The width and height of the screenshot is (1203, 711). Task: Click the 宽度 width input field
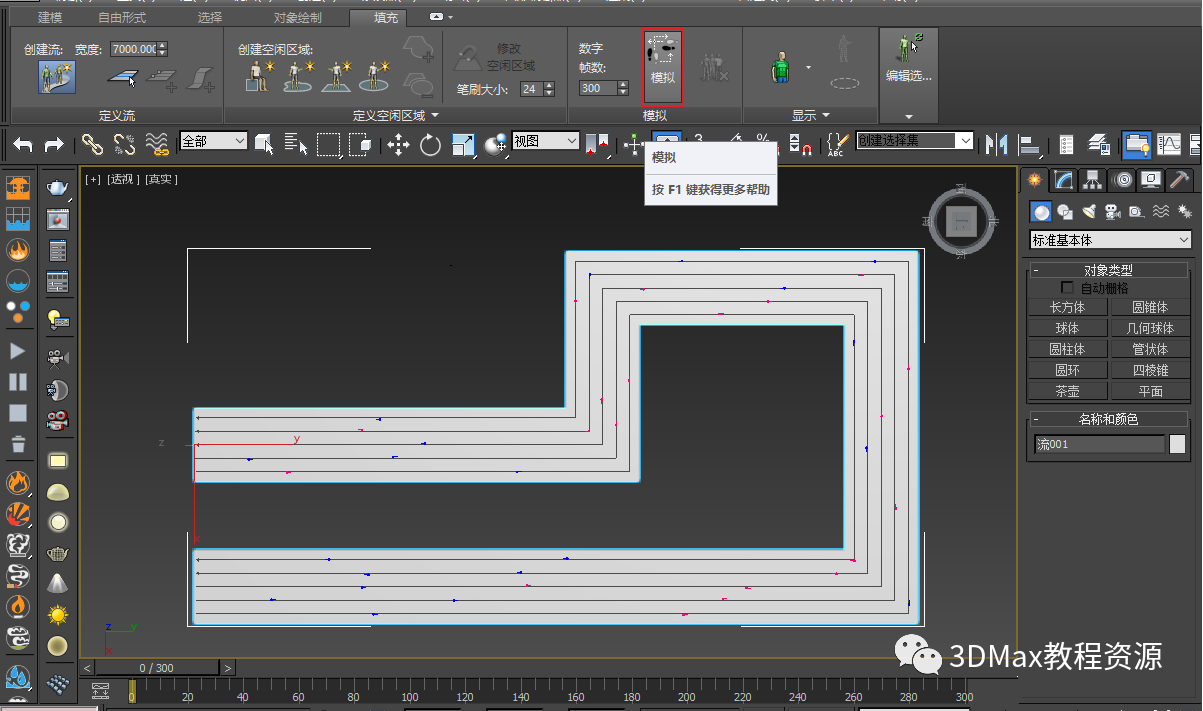pos(133,49)
